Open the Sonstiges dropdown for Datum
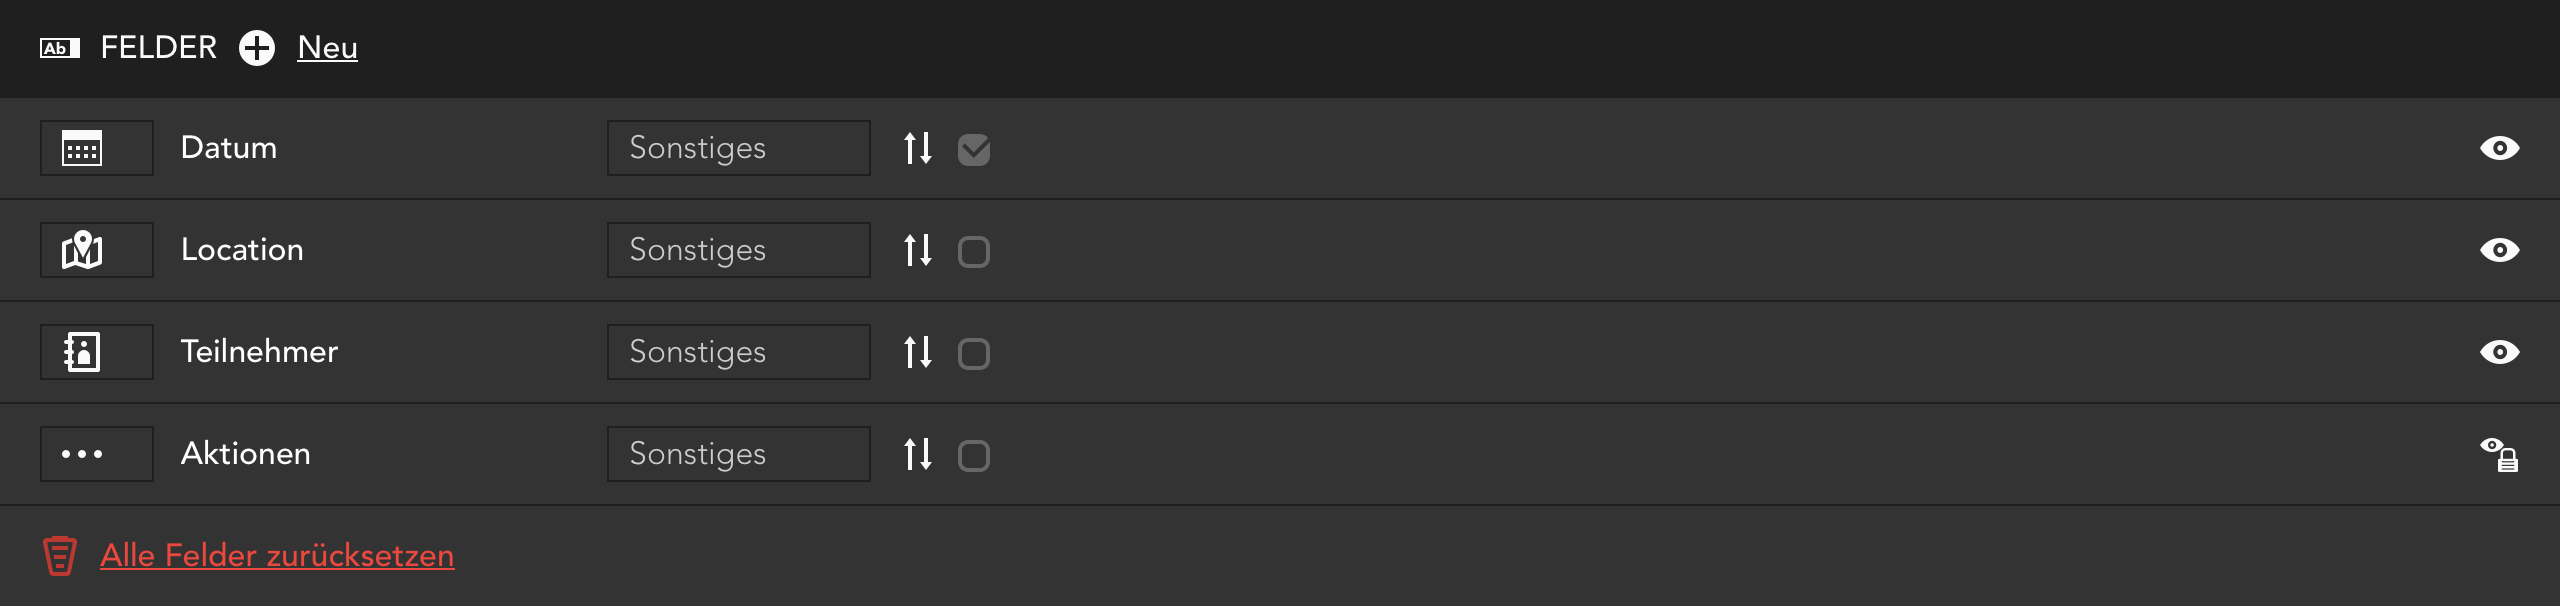Image resolution: width=2560 pixels, height=606 pixels. click(x=738, y=148)
